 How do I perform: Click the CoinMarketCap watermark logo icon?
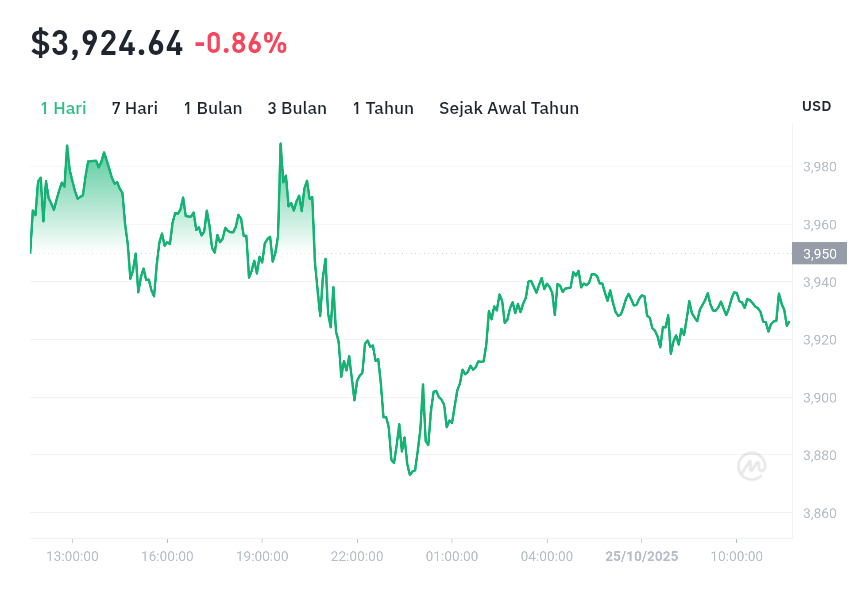coord(752,466)
